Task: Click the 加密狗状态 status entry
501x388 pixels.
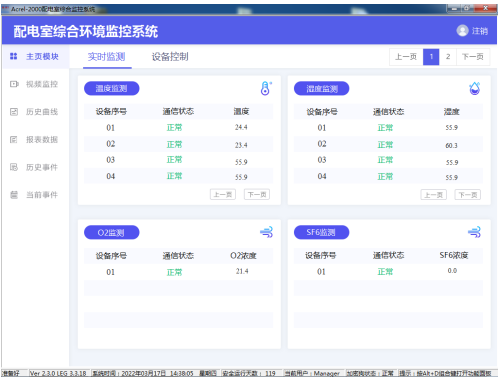Action: pos(370,373)
